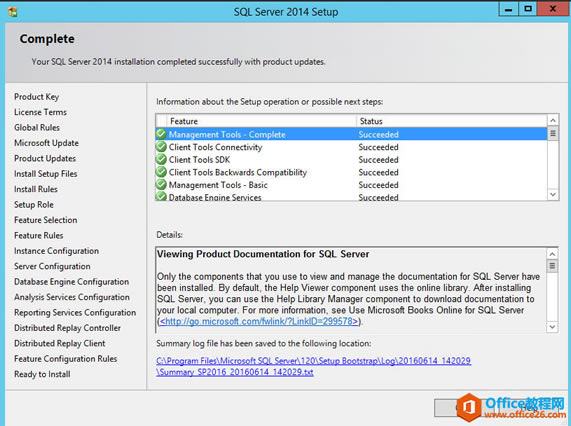Click the Feature column header

(x=261, y=121)
